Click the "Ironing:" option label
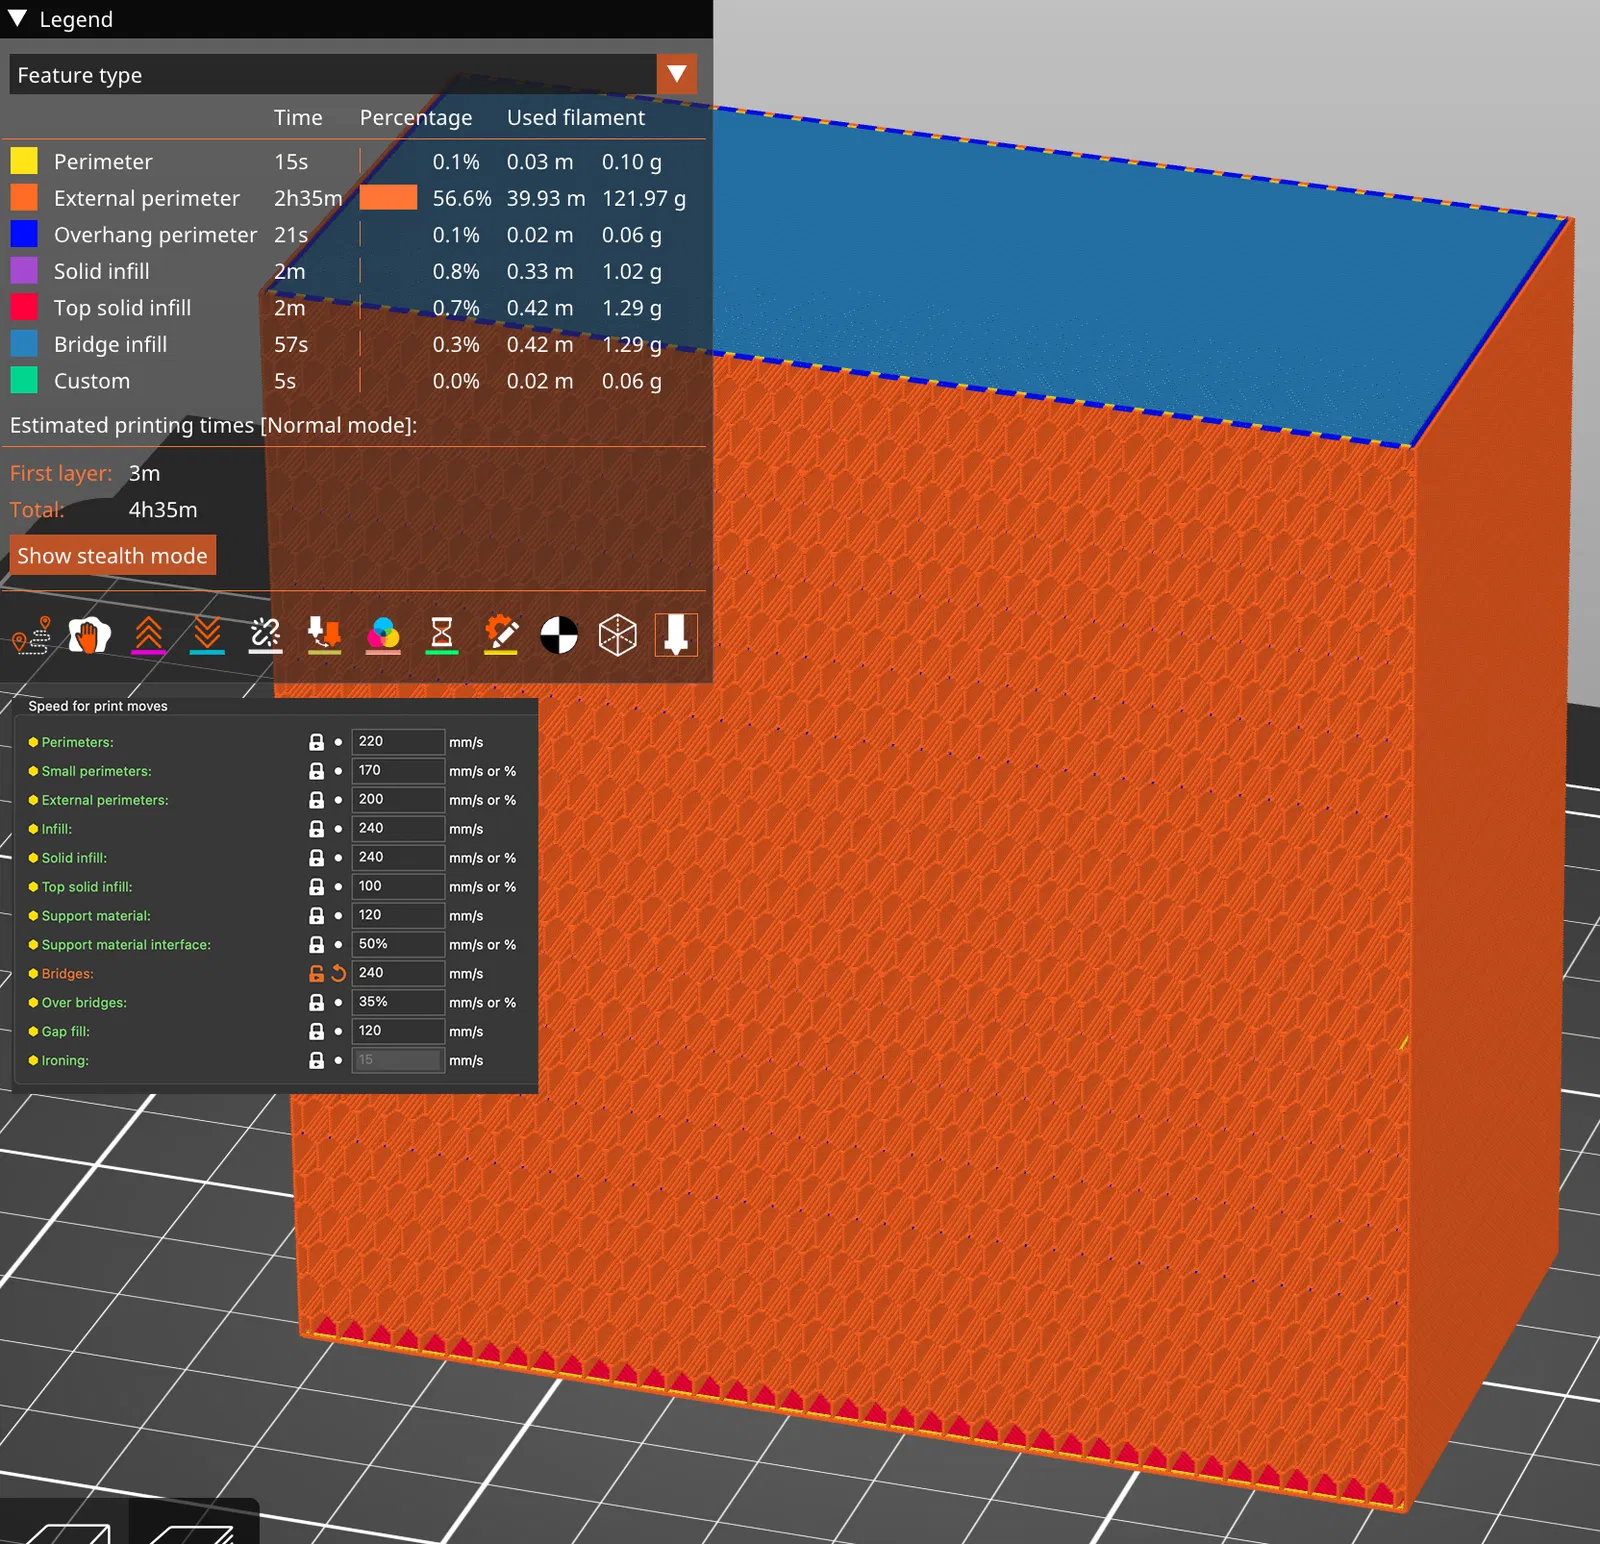The width and height of the screenshot is (1600, 1544). (x=65, y=1061)
